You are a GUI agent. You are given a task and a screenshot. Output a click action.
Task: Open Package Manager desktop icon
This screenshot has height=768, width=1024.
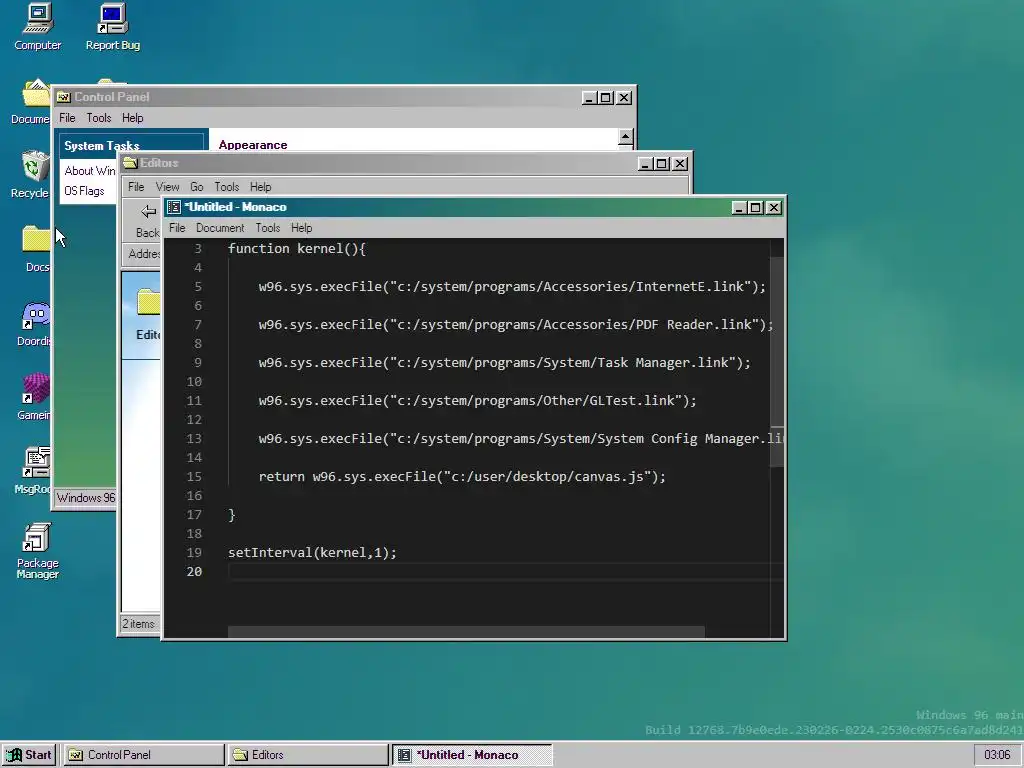pos(37,550)
